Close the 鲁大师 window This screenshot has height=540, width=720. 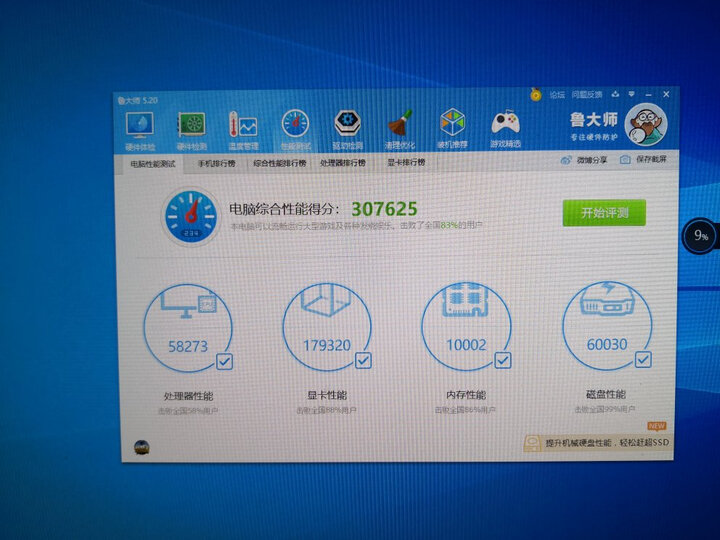click(666, 94)
